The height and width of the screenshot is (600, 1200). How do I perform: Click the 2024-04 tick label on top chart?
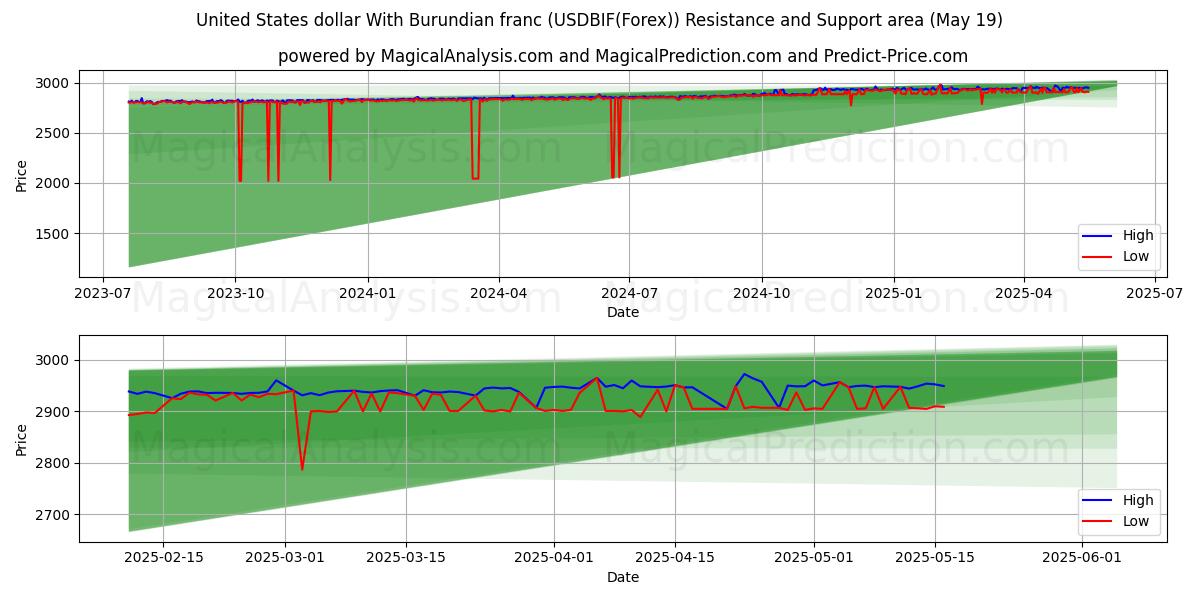tap(498, 294)
